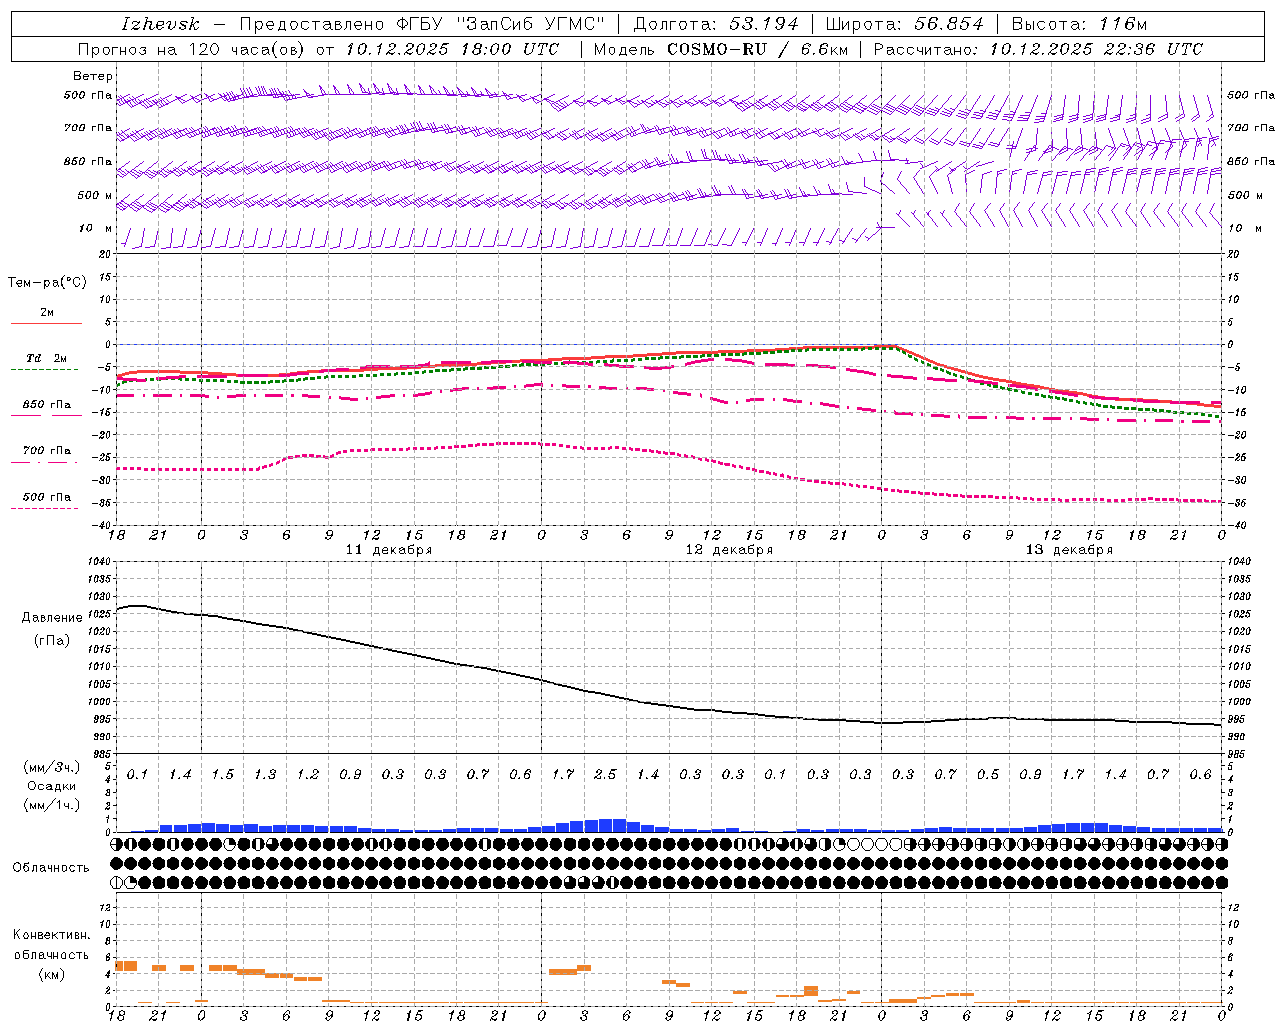The image size is (1280, 1024).
Task: Select the 0.5 three-hour precipitation value
Action: (988, 775)
